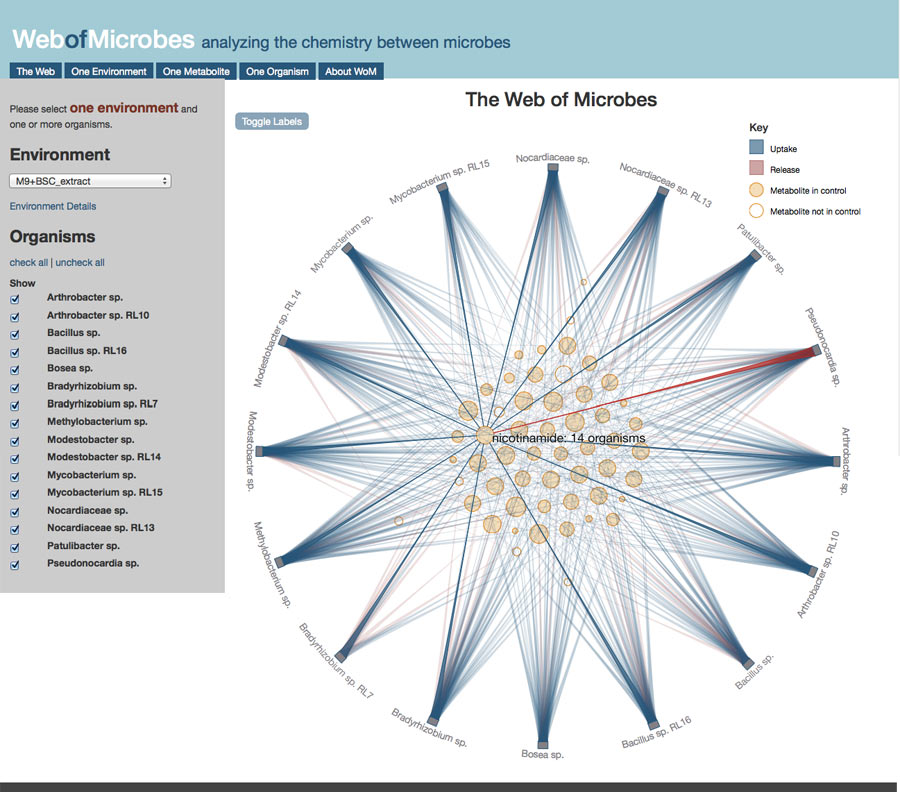Select the Nocardiaceae sp. node at top

[553, 169]
